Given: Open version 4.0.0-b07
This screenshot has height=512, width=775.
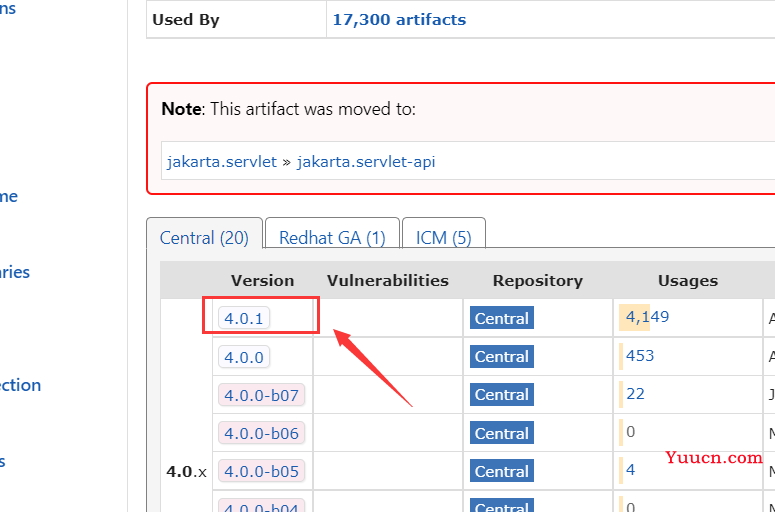Looking at the screenshot, I should [261, 395].
